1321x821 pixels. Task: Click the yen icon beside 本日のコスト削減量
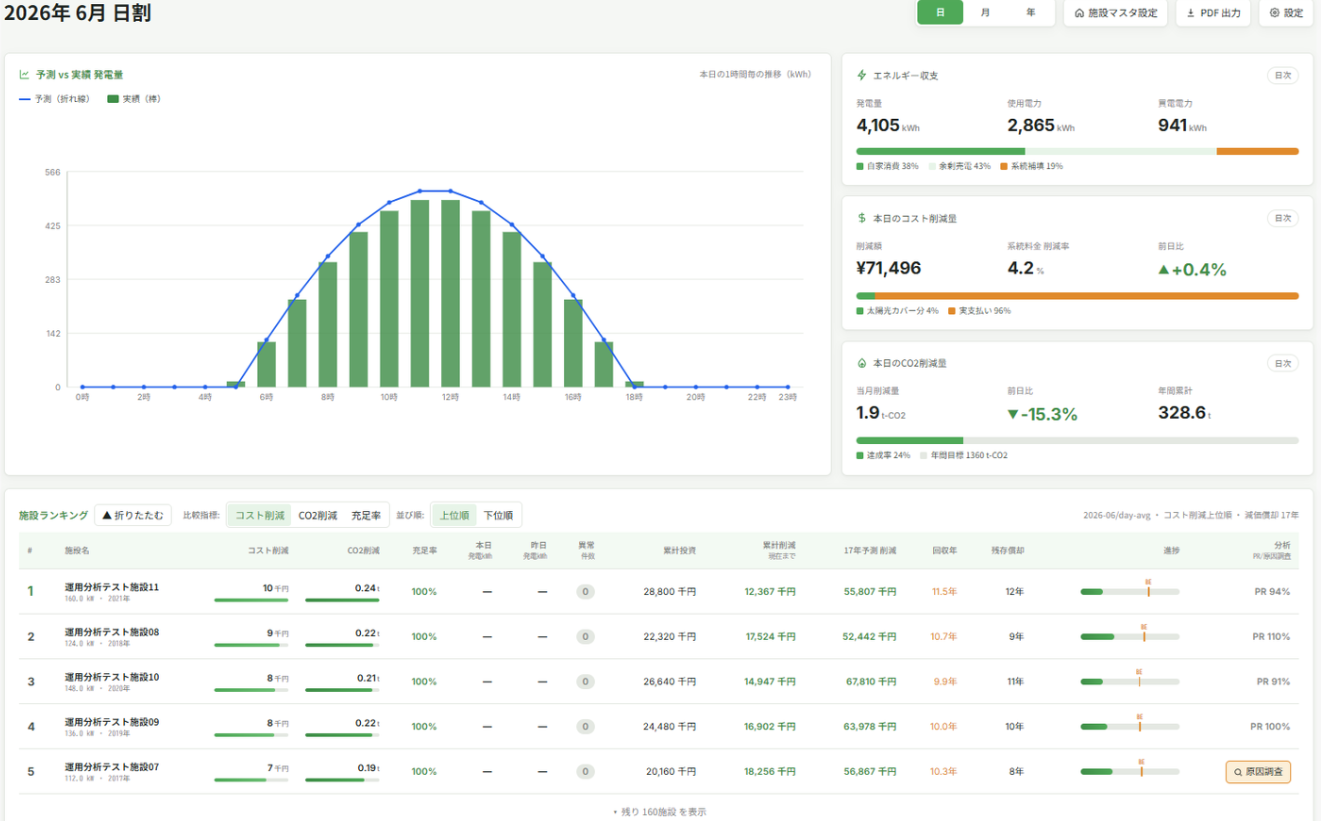(x=862, y=218)
